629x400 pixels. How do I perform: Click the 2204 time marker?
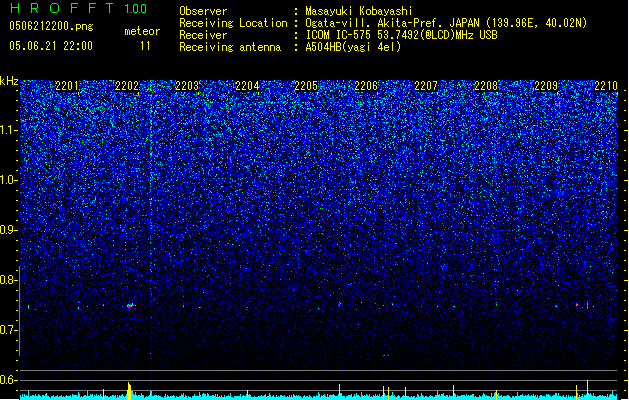[247, 86]
